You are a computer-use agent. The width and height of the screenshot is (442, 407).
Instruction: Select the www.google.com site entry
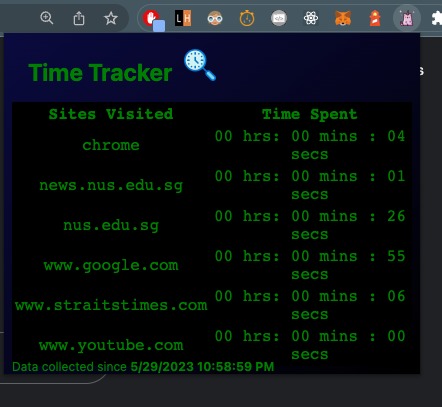[111, 265]
